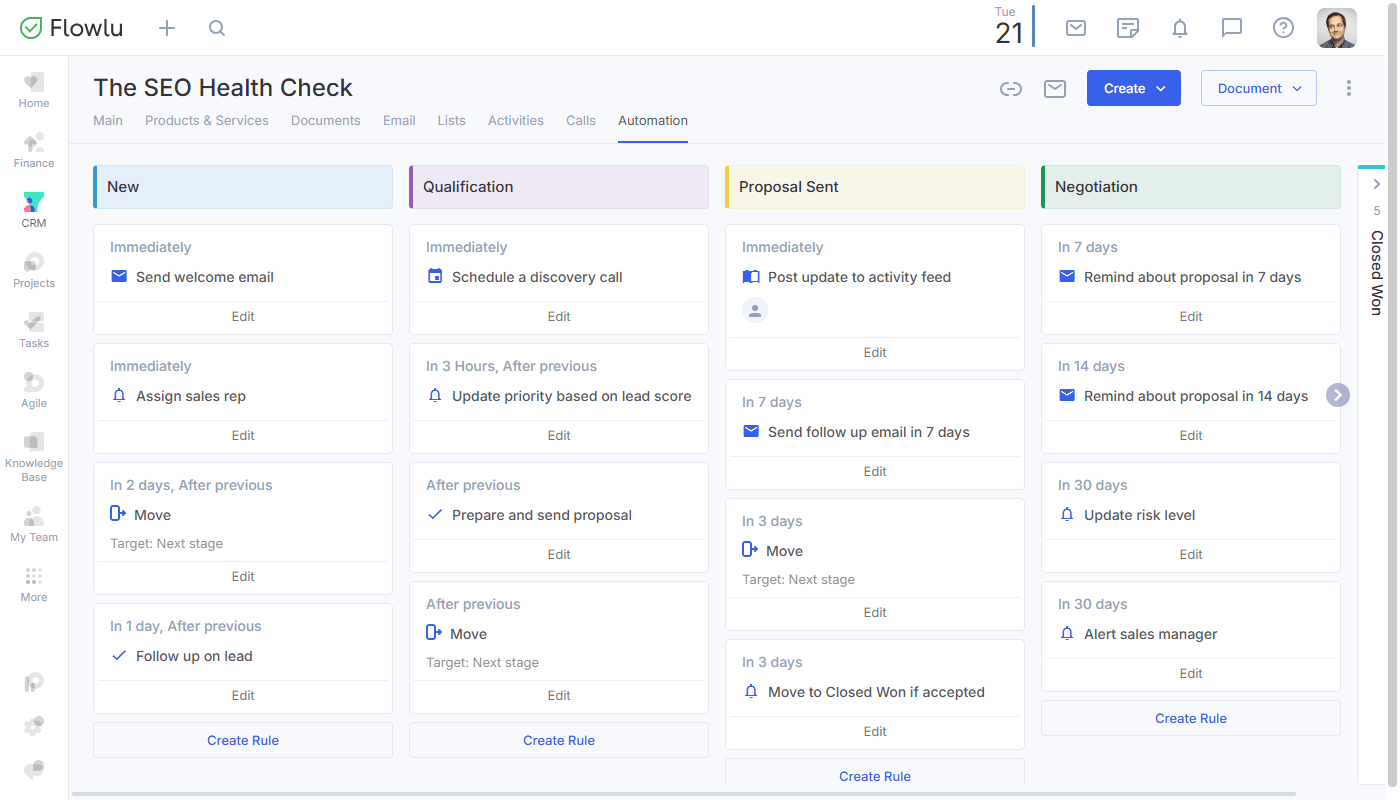Open Projects from the left sidebar
1400x800 pixels.
coord(33,268)
